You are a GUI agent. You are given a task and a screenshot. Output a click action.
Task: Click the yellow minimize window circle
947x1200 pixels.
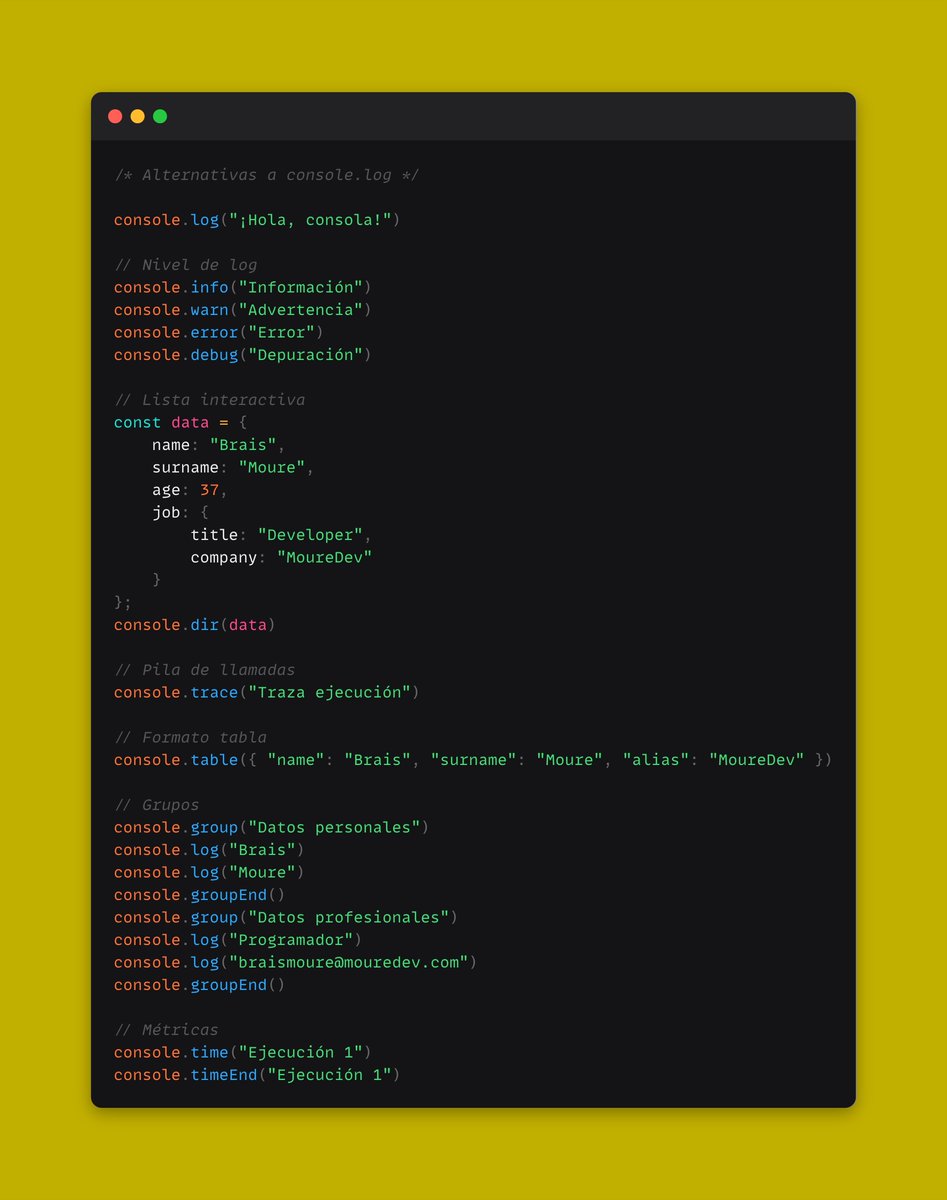(x=137, y=116)
